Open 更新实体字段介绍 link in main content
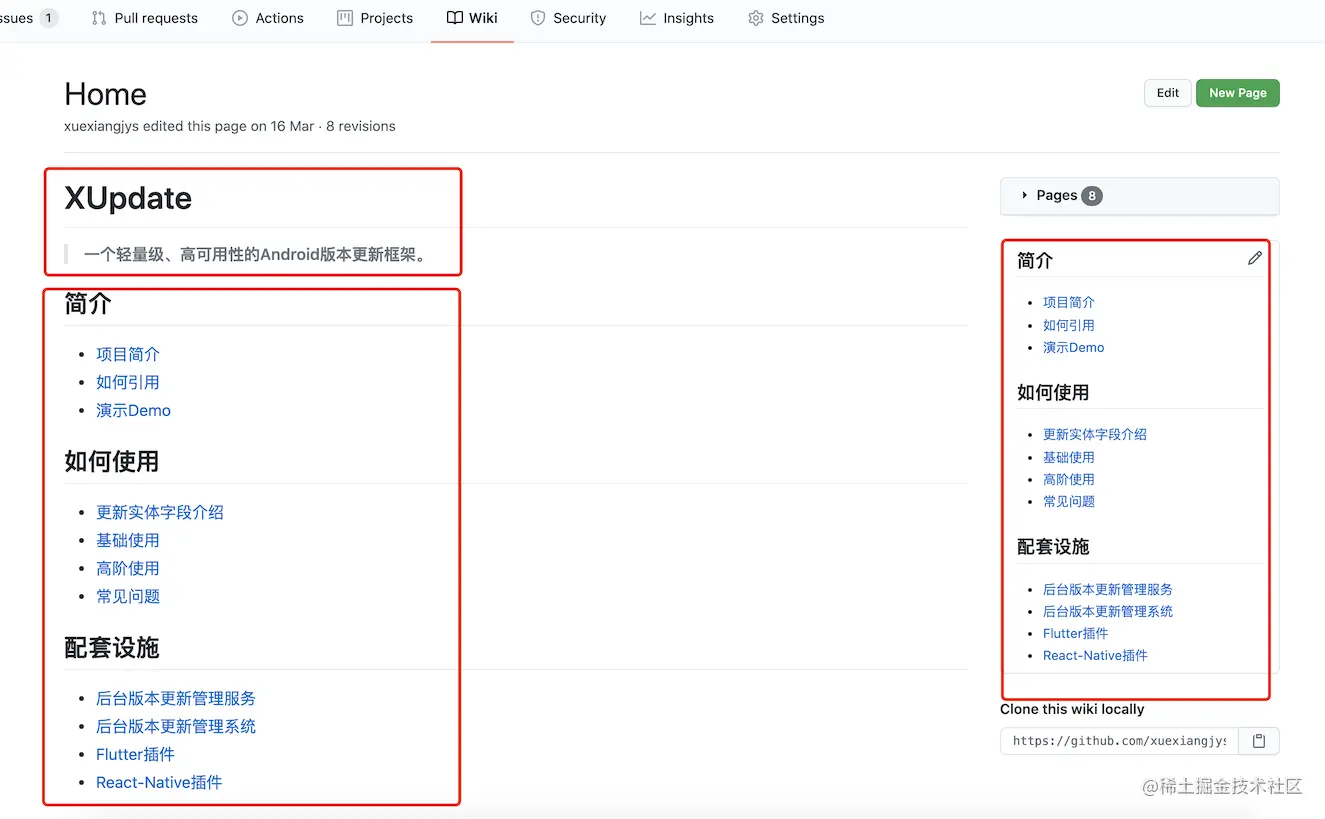The image size is (1325, 819). pyautogui.click(x=160, y=512)
